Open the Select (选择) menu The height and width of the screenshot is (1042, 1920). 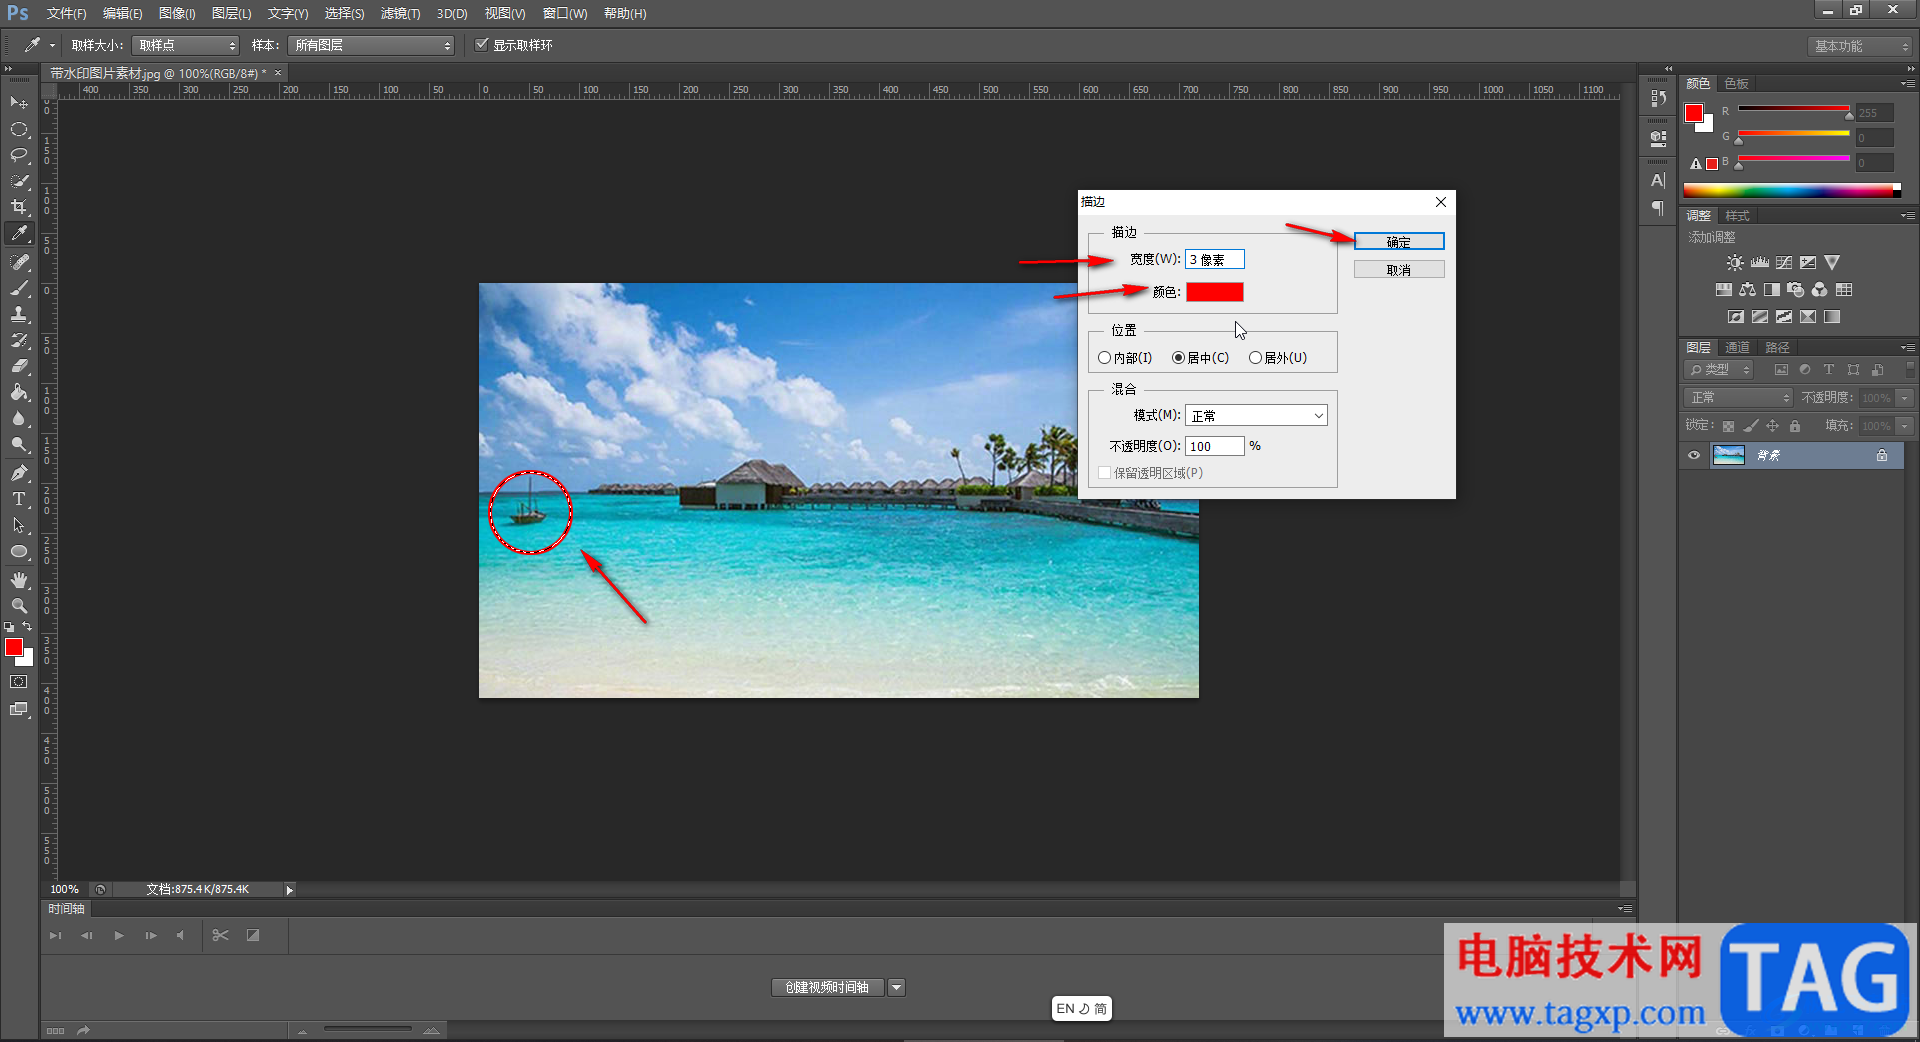point(344,13)
